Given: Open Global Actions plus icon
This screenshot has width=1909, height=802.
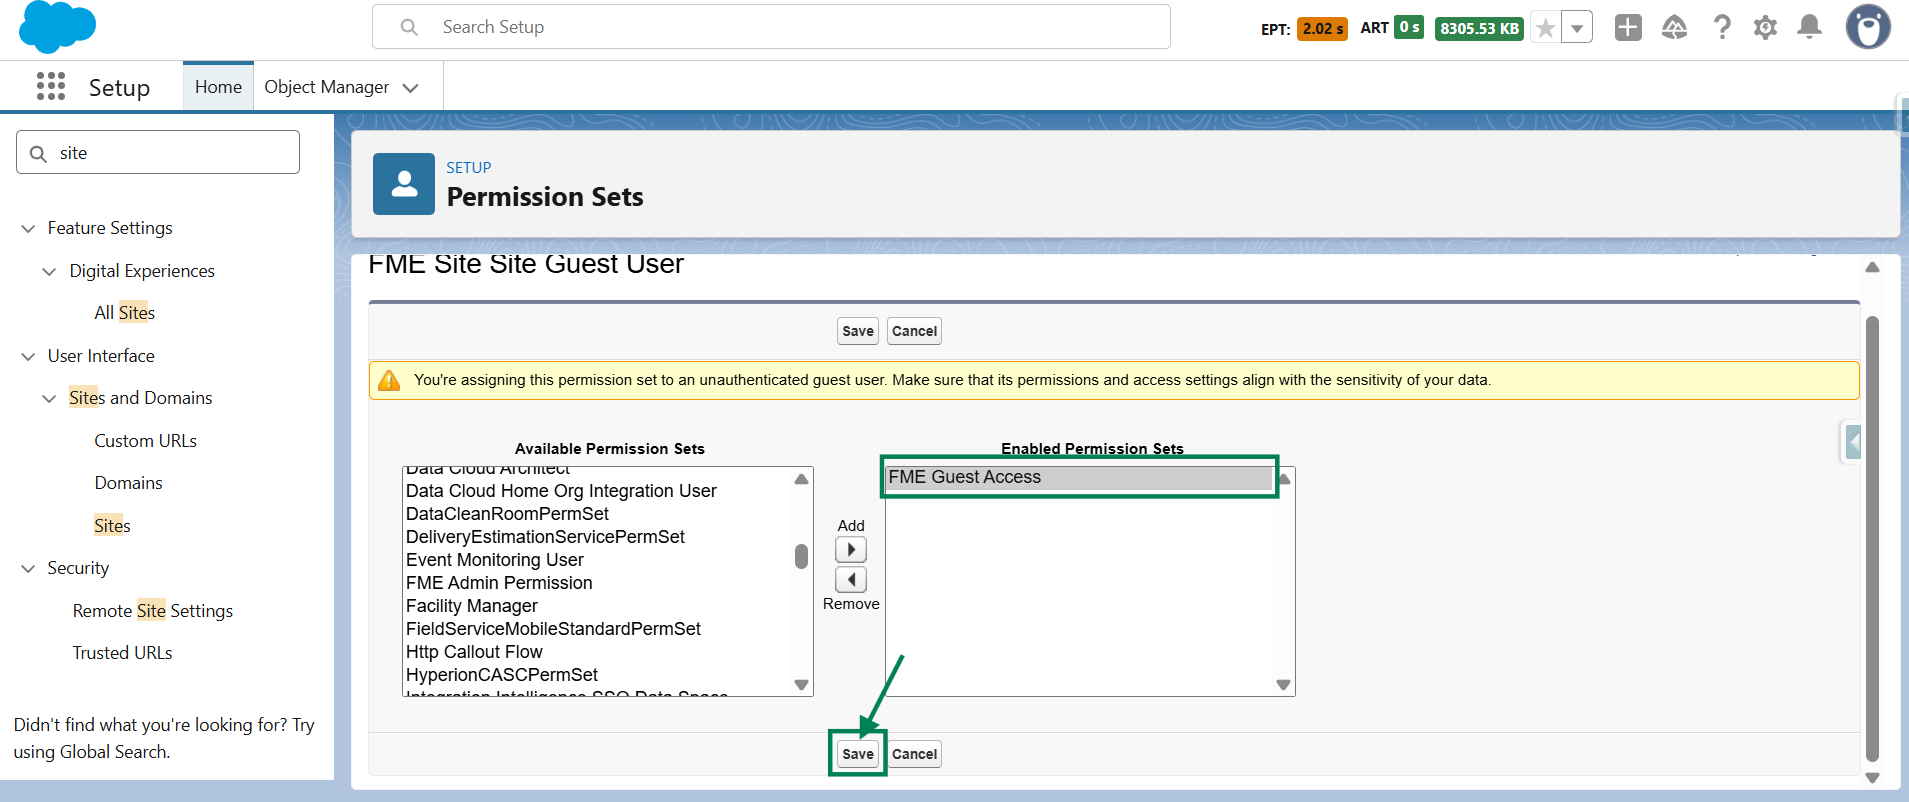Looking at the screenshot, I should 1628,28.
